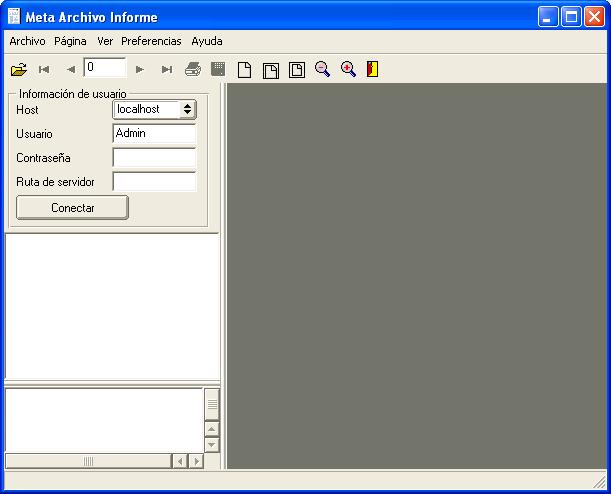
Task: Open the Ayuda menu
Action: click(207, 42)
